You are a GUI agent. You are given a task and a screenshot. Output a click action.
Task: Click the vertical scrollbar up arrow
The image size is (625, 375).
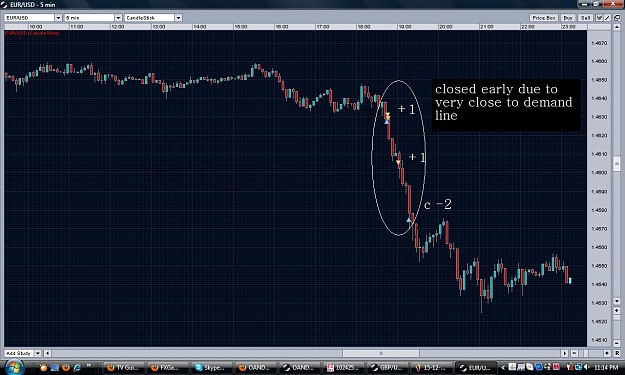coord(617,27)
